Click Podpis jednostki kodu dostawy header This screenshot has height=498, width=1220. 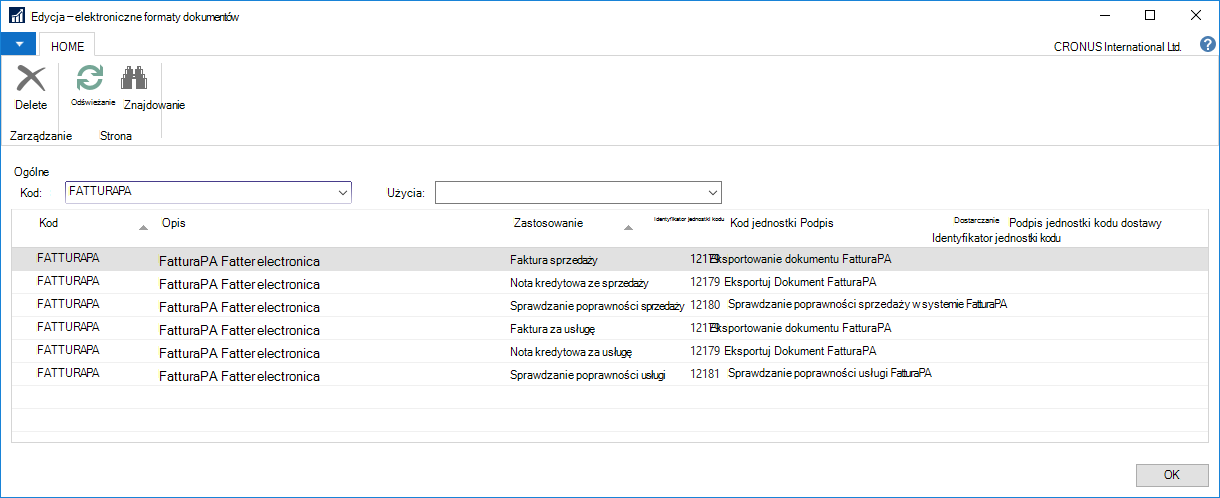[x=1086, y=223]
